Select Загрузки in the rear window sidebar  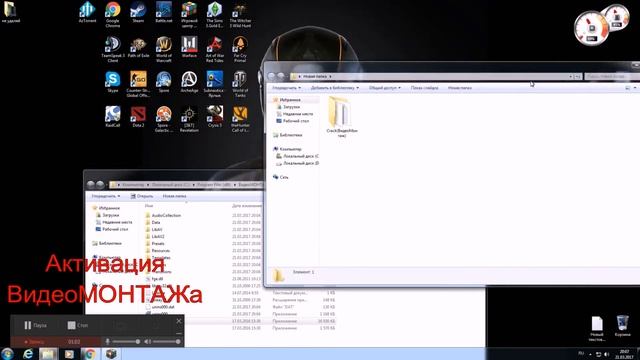107,215
